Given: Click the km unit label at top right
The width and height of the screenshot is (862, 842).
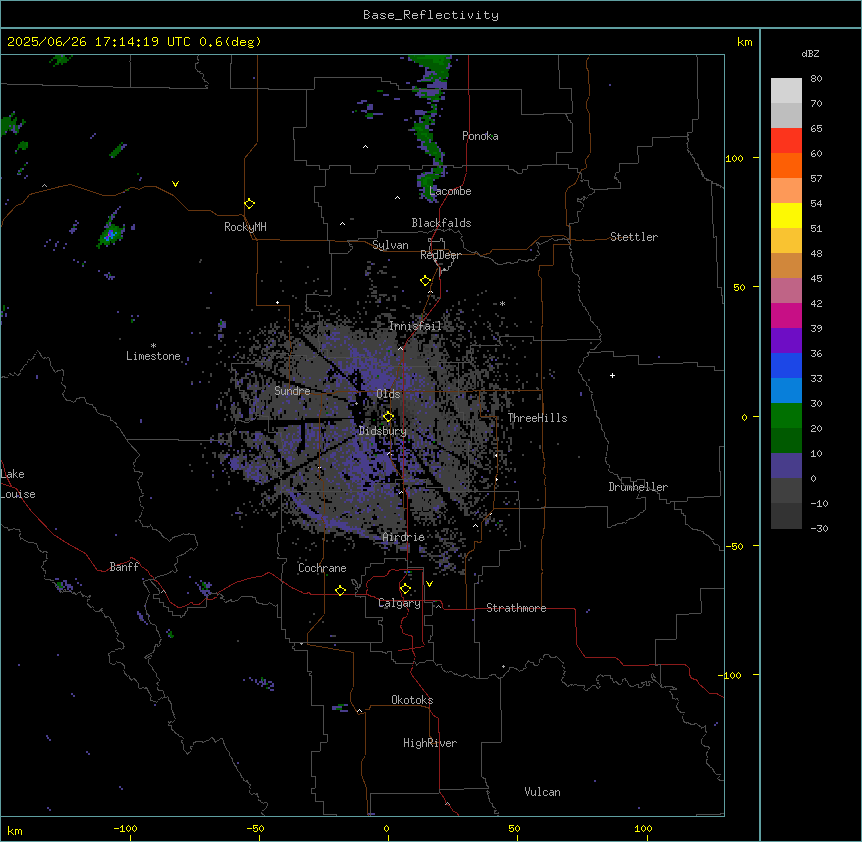Looking at the screenshot, I should (x=745, y=42).
